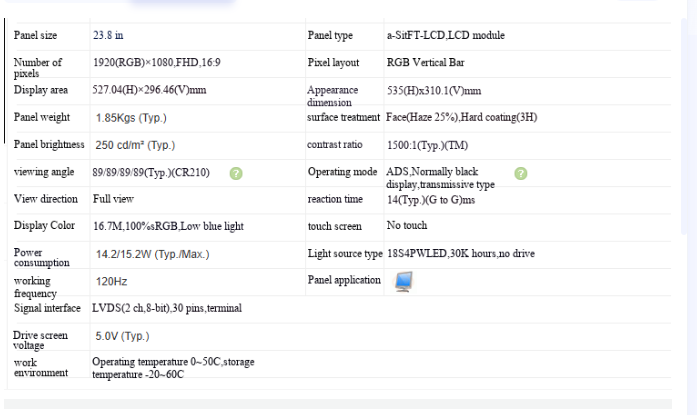Click the a-SiTFT-LCD panel type value
697x415 pixels.
(445, 35)
